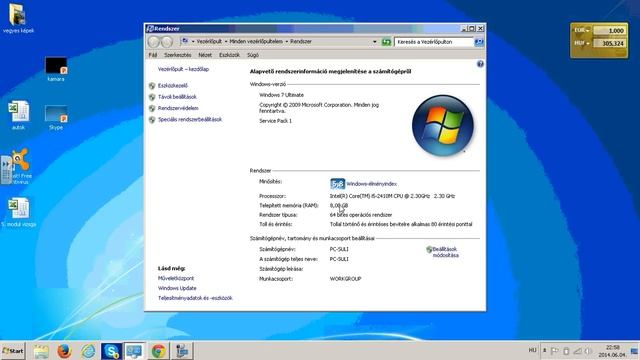This screenshot has height=360, width=640.
Task: Click the Windows 7 Ultimate text
Action: click(x=281, y=95)
